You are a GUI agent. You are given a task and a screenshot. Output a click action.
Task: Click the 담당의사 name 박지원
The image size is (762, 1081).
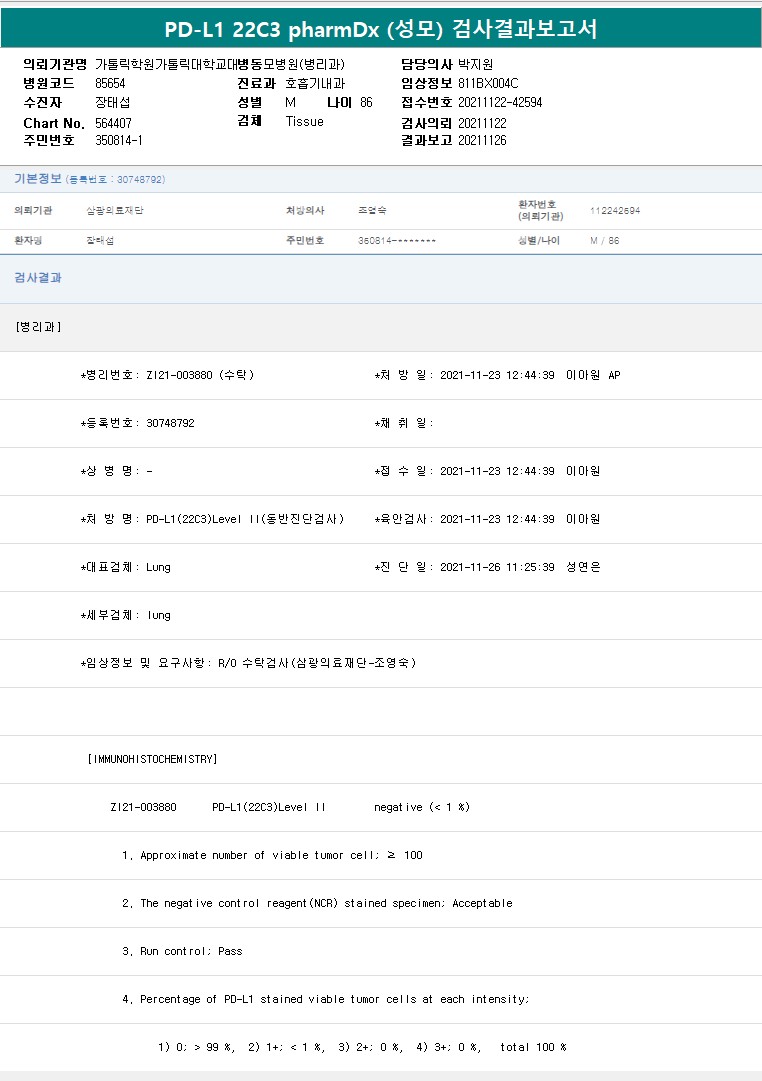pyautogui.click(x=476, y=64)
